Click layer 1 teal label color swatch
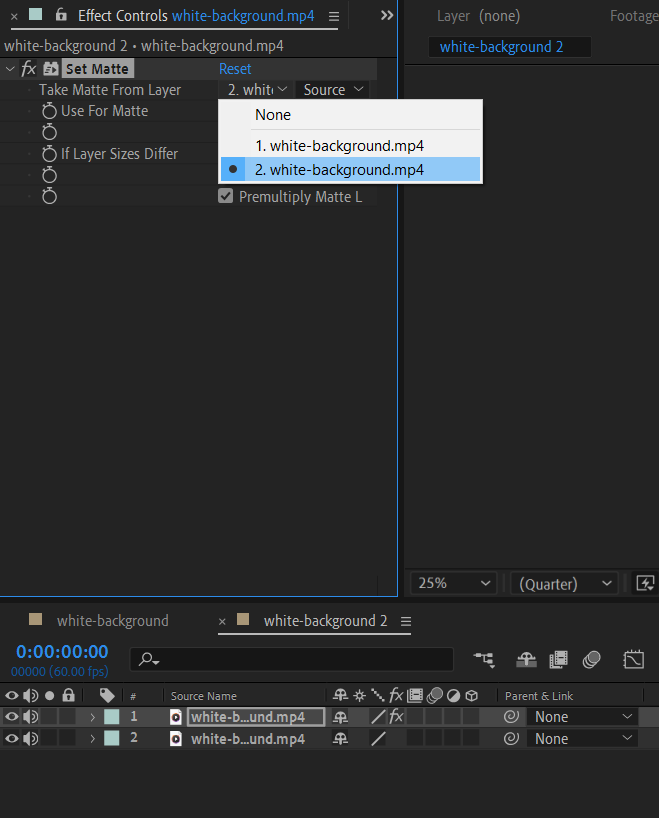Screen dimensions: 659x818 (x=112, y=717)
